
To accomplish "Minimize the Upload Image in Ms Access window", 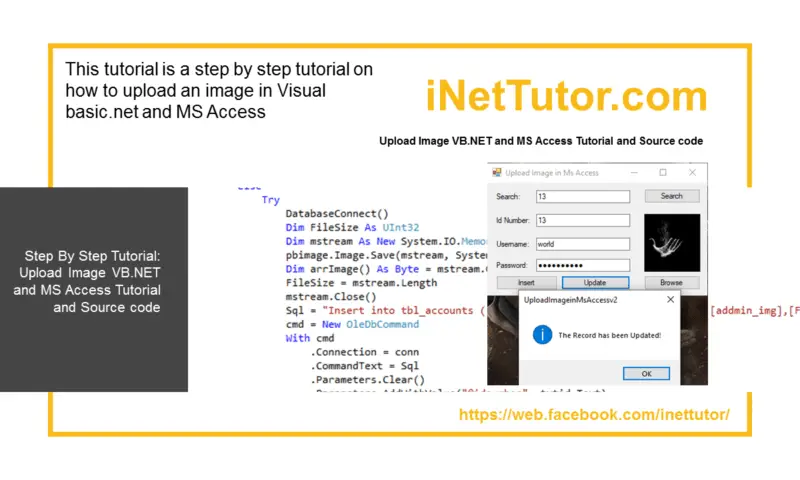I will (633, 173).
